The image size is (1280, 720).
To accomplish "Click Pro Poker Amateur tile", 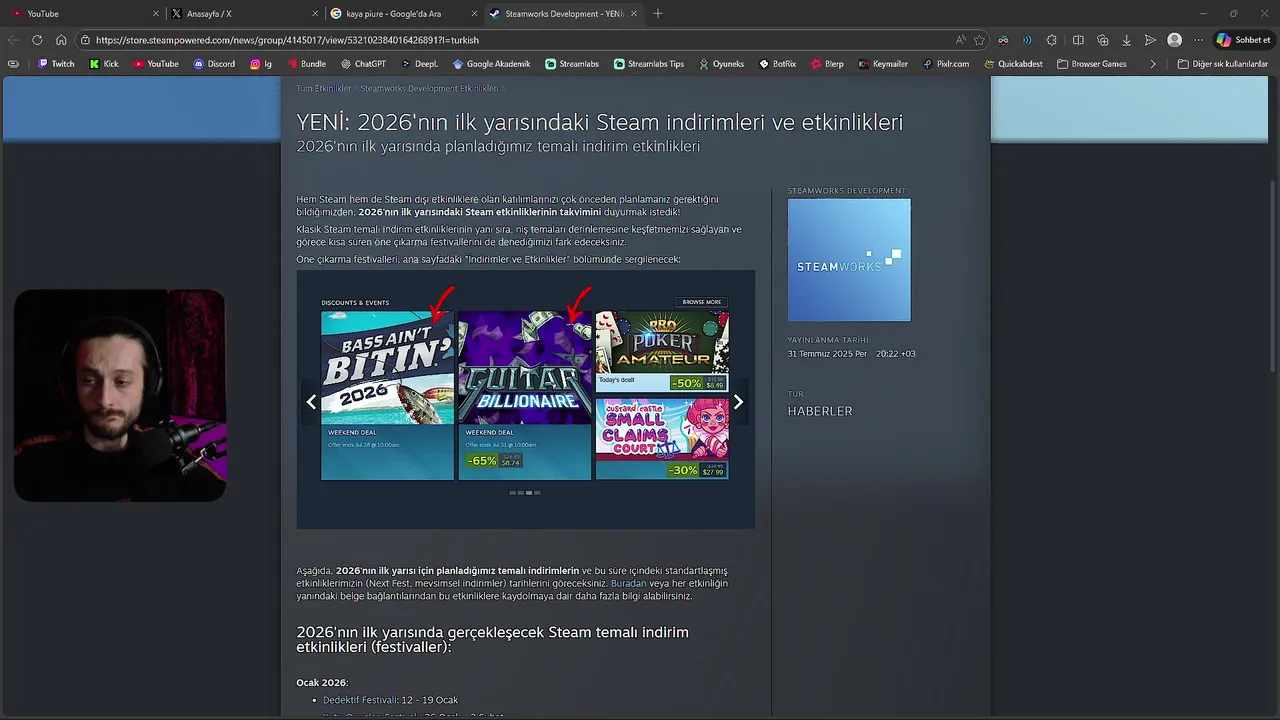I will coord(662,352).
